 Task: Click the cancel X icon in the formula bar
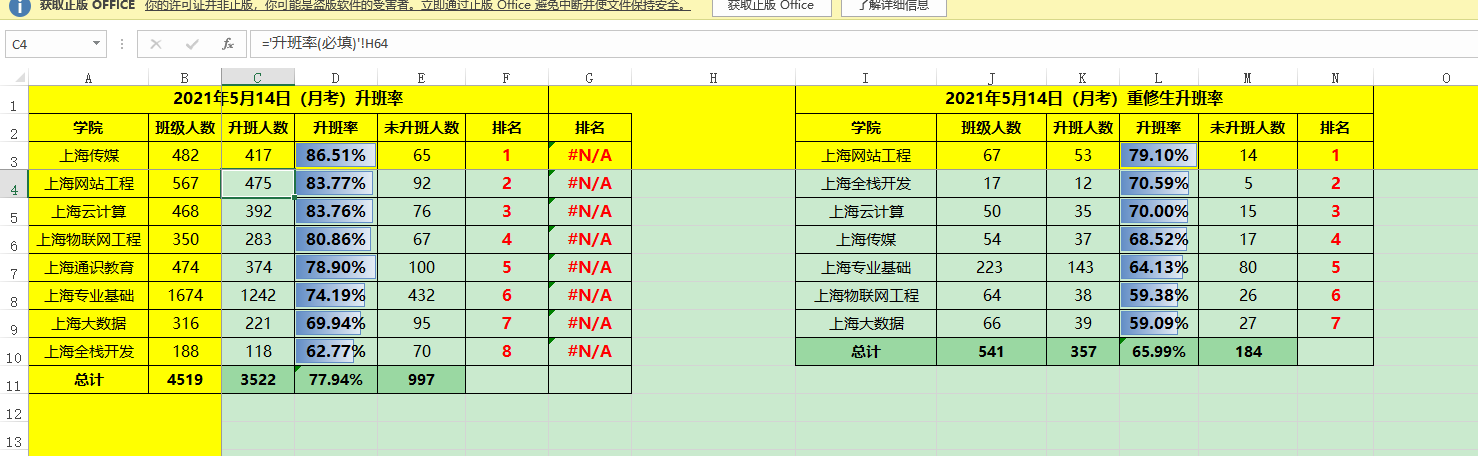pos(156,44)
